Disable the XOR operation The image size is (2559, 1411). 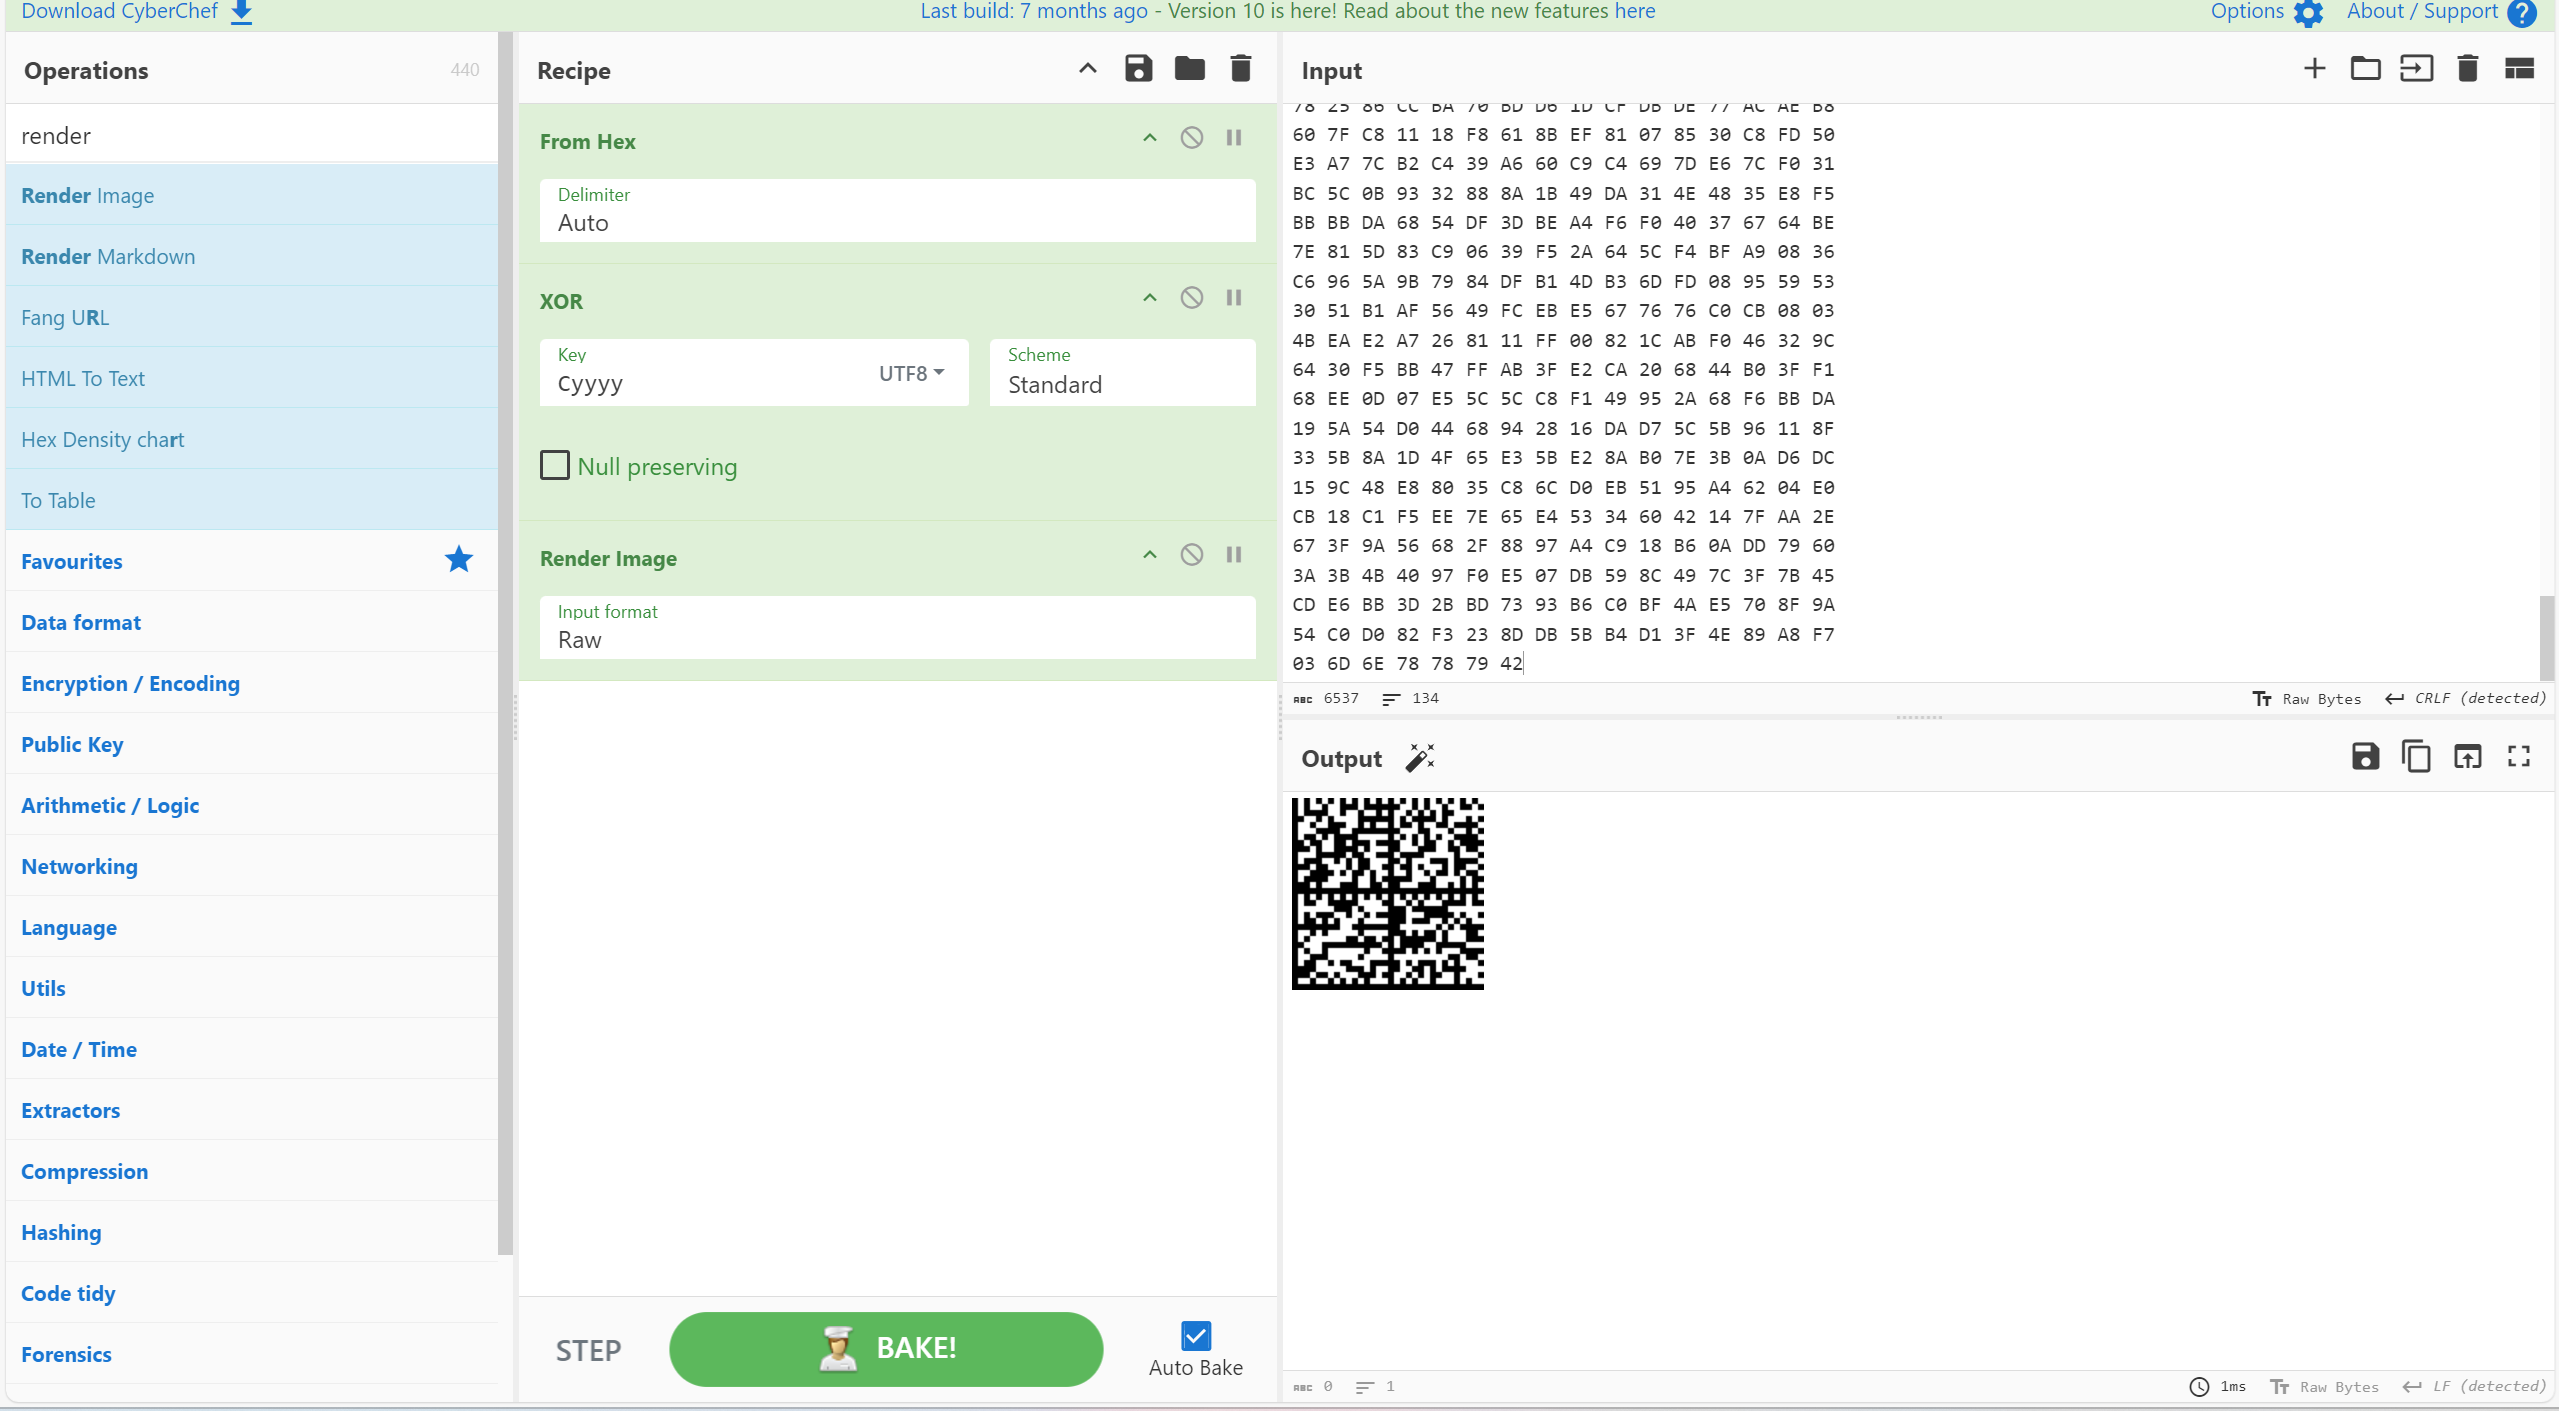(1191, 298)
